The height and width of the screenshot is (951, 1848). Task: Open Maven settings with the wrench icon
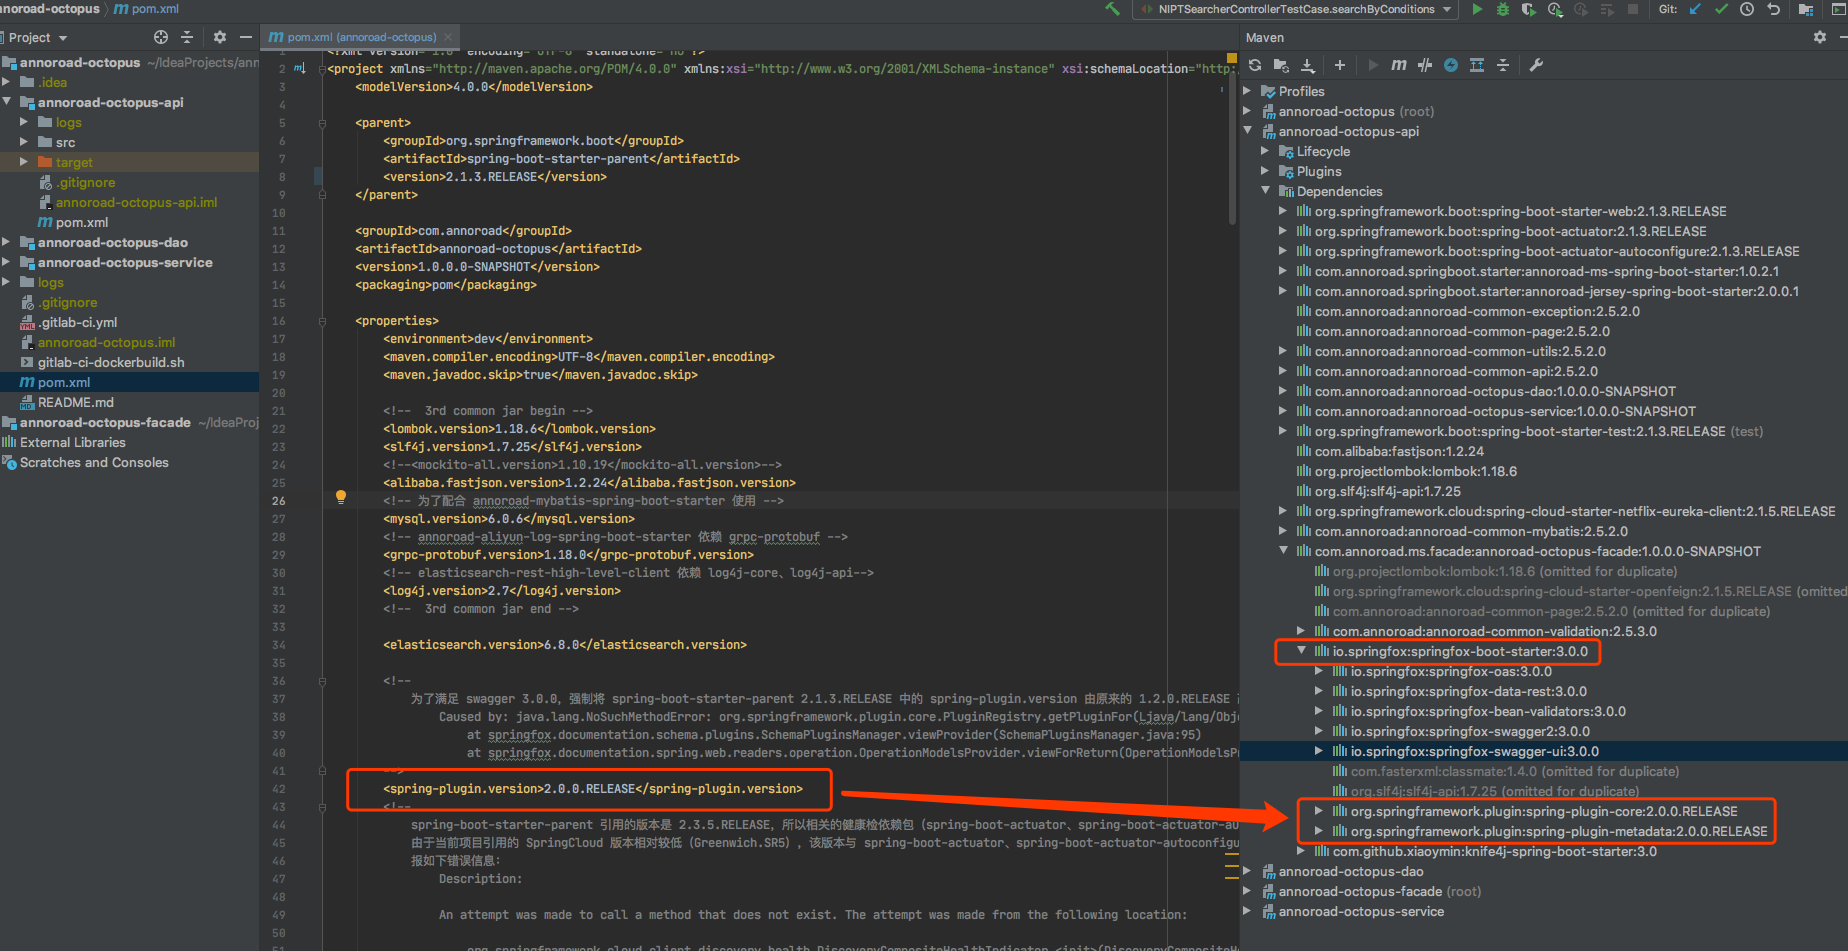click(x=1537, y=65)
